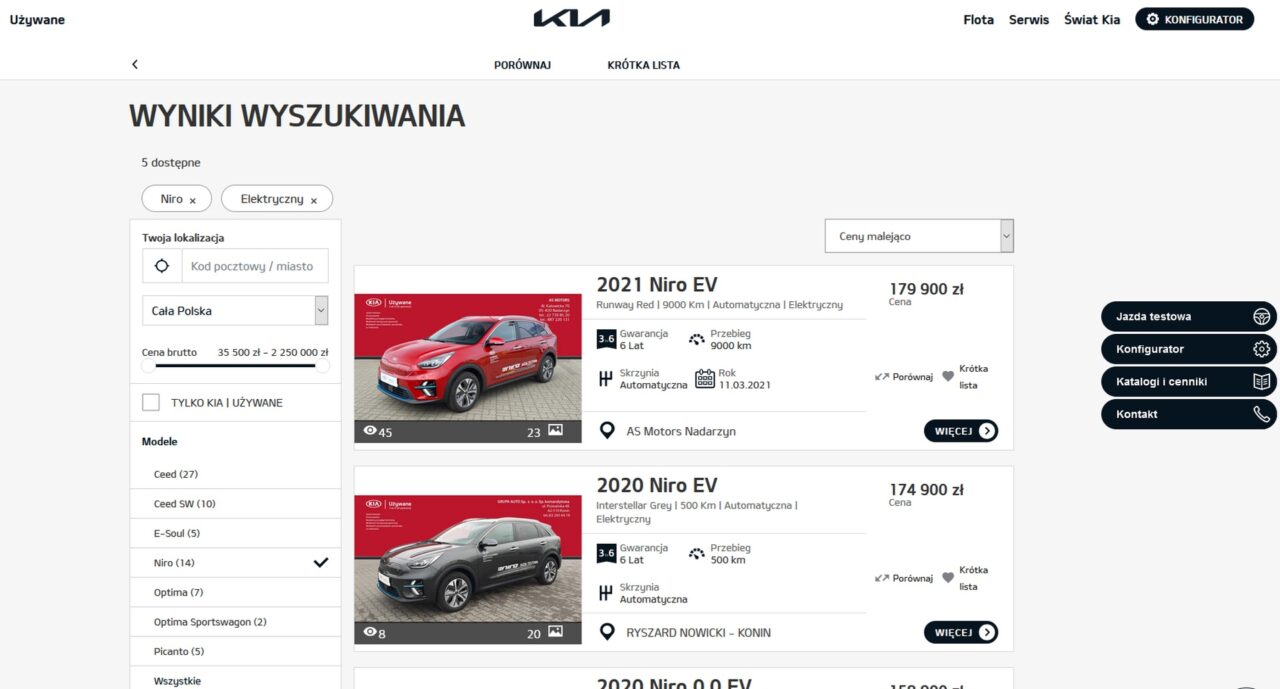1280x689 pixels.
Task: Select Wszystkie models option
Action: 235,679
